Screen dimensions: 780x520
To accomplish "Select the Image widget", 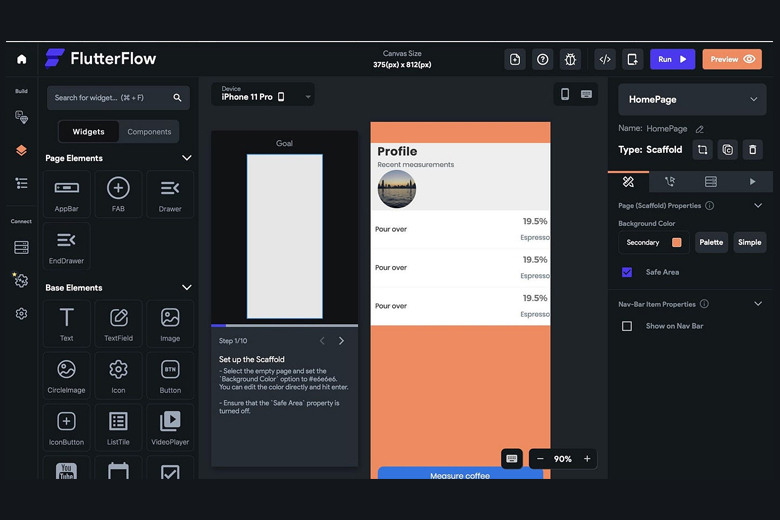I will pyautogui.click(x=170, y=323).
